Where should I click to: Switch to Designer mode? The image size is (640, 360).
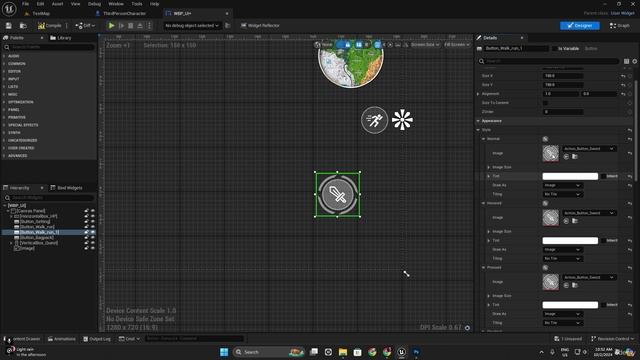pyautogui.click(x=580, y=26)
